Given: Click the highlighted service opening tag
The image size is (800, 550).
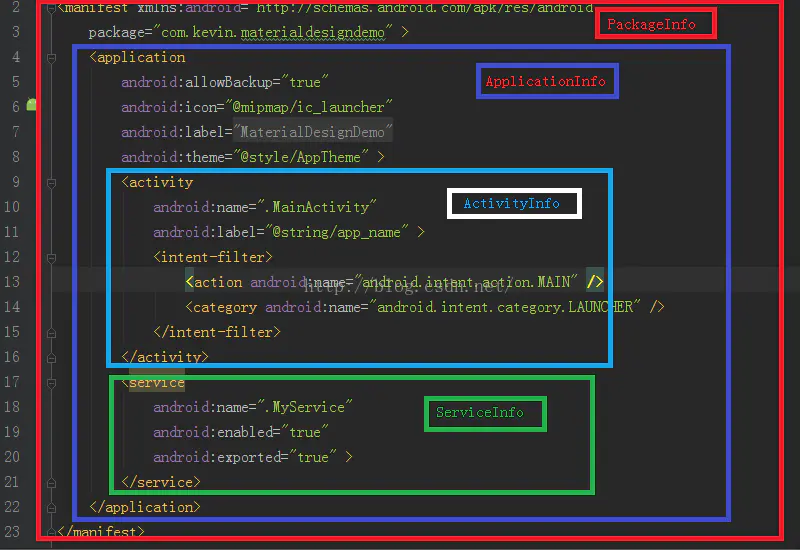Looking at the screenshot, I should [x=153, y=383].
